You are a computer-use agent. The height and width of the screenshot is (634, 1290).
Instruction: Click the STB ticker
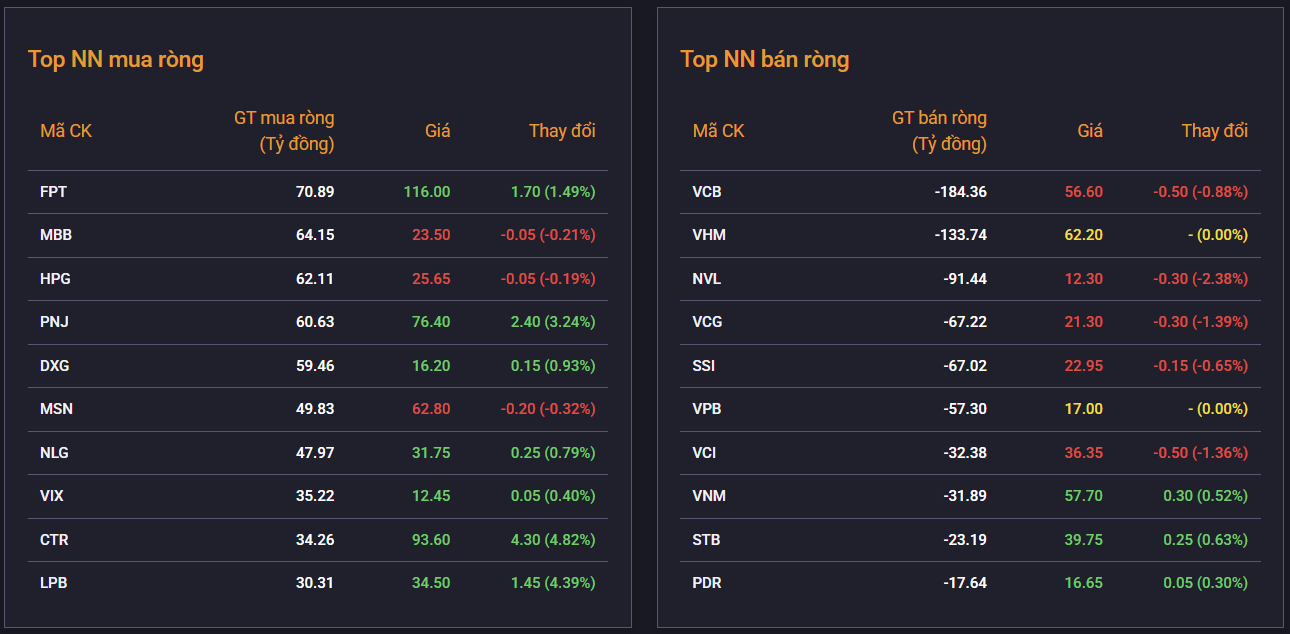click(x=706, y=540)
